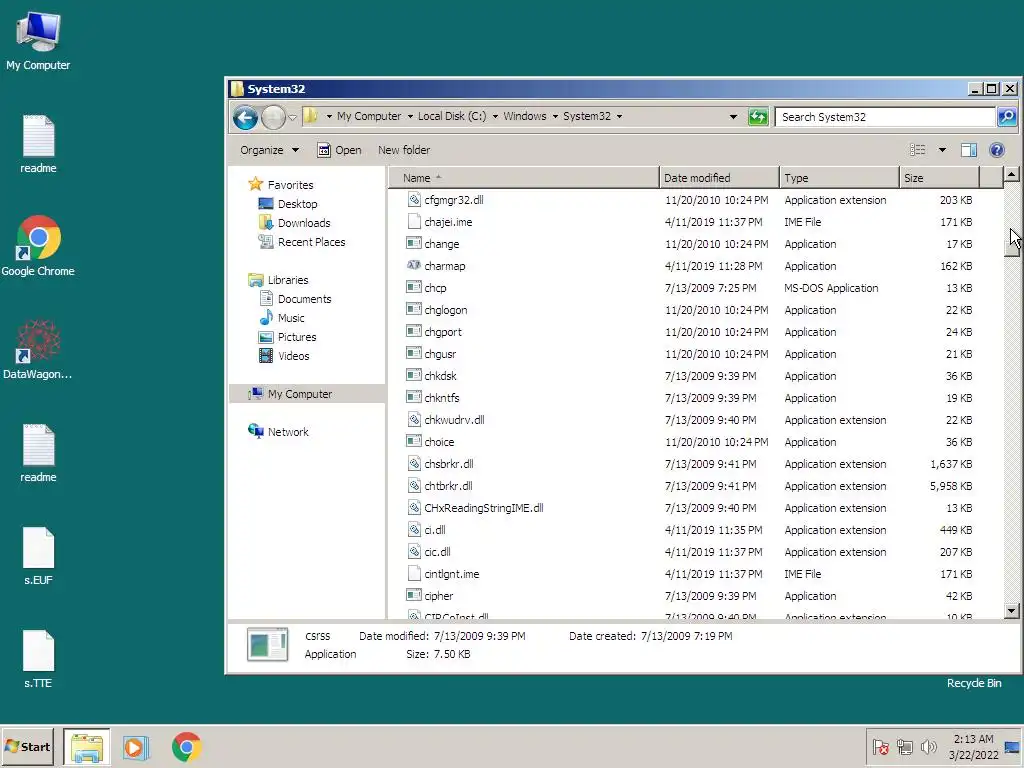Click the Search System32 field

886,117
